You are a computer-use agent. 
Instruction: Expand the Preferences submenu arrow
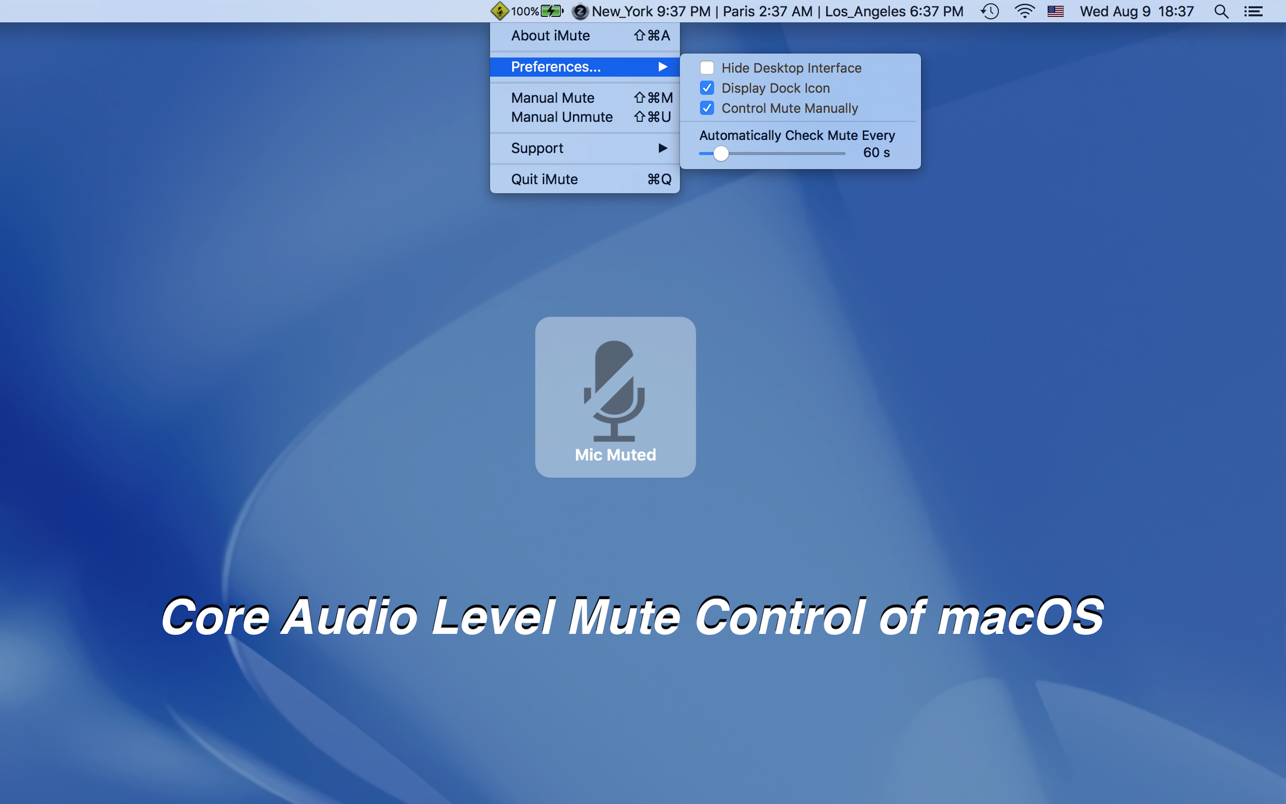[x=662, y=67]
